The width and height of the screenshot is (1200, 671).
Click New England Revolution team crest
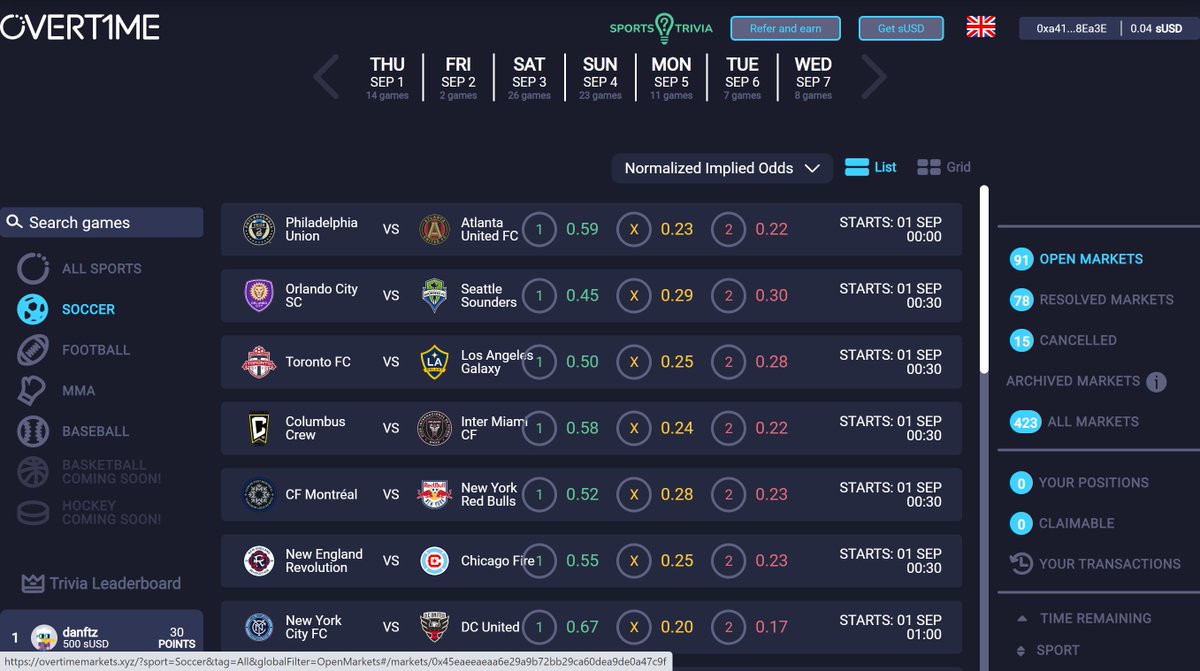259,561
